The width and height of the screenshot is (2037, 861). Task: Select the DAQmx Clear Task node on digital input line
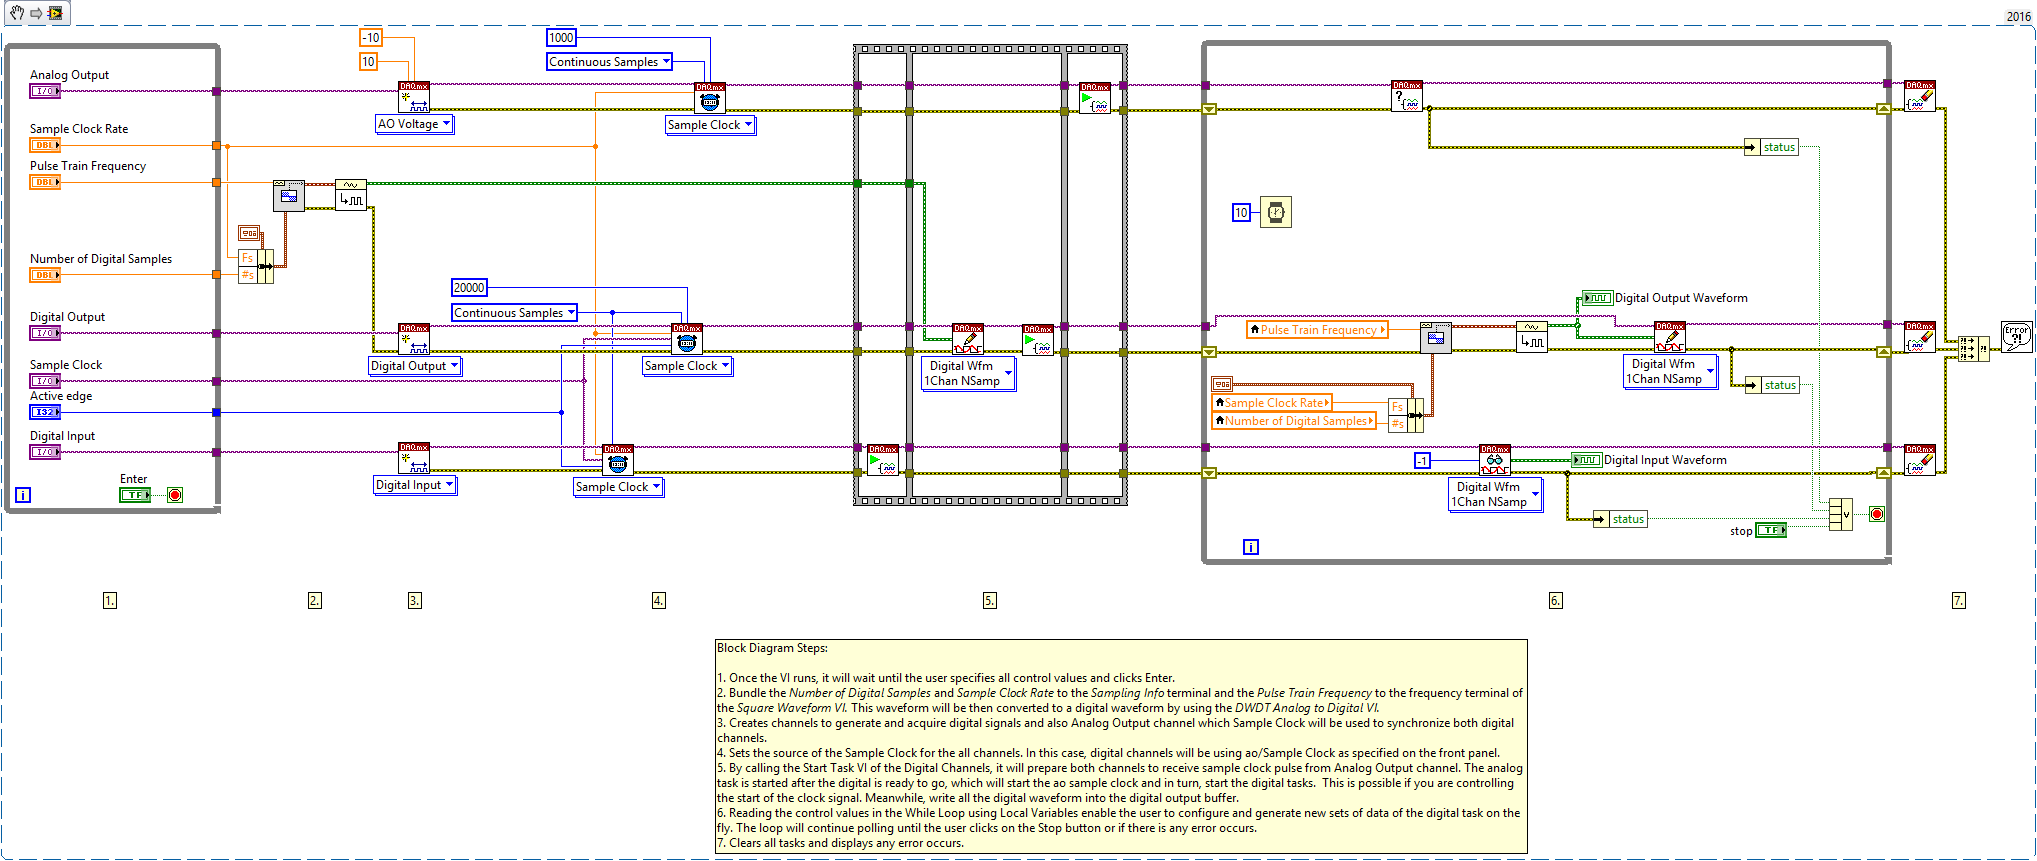(1920, 460)
